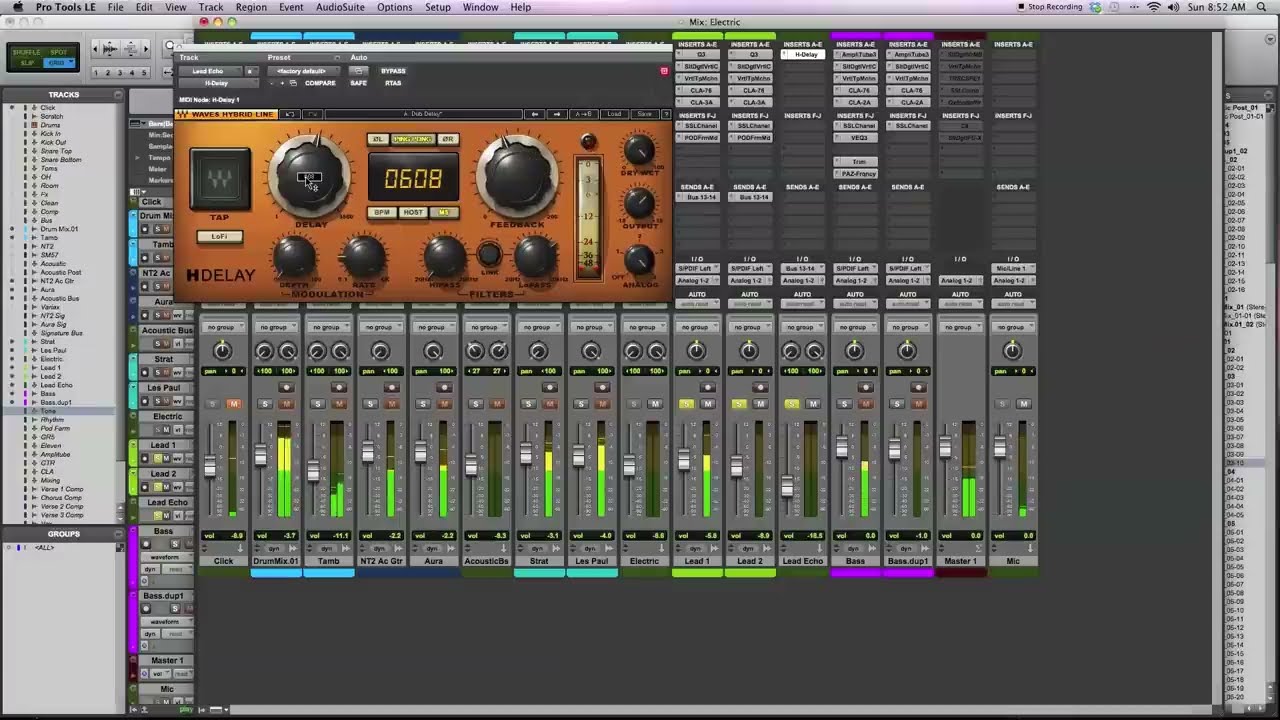This screenshot has width=1280, height=720.
Task: Click the Waves TAP tempo pad
Action: tap(219, 178)
